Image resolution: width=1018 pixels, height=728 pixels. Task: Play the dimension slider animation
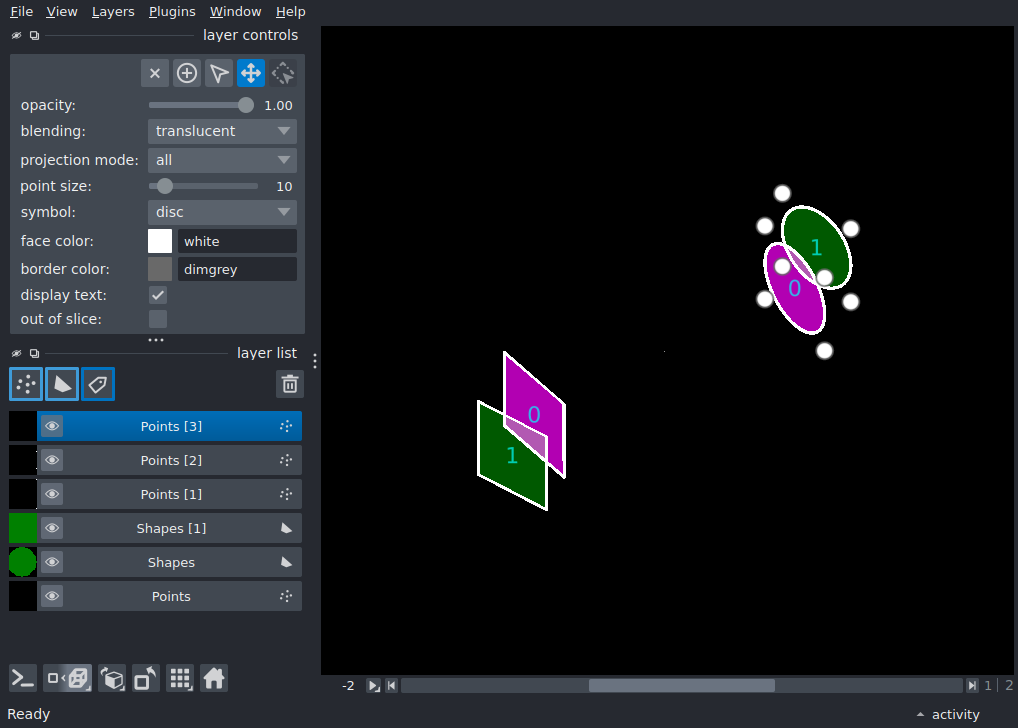coord(373,686)
